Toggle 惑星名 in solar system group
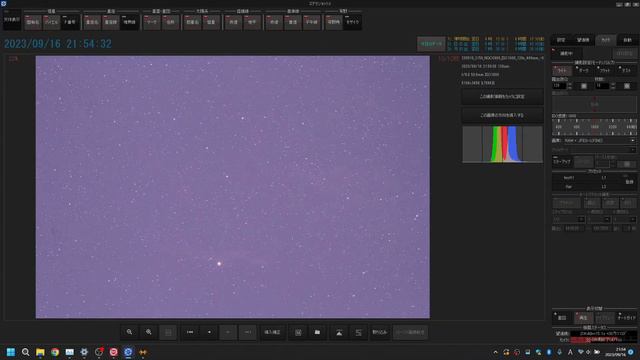This screenshot has width=640, height=360. pos(193,22)
